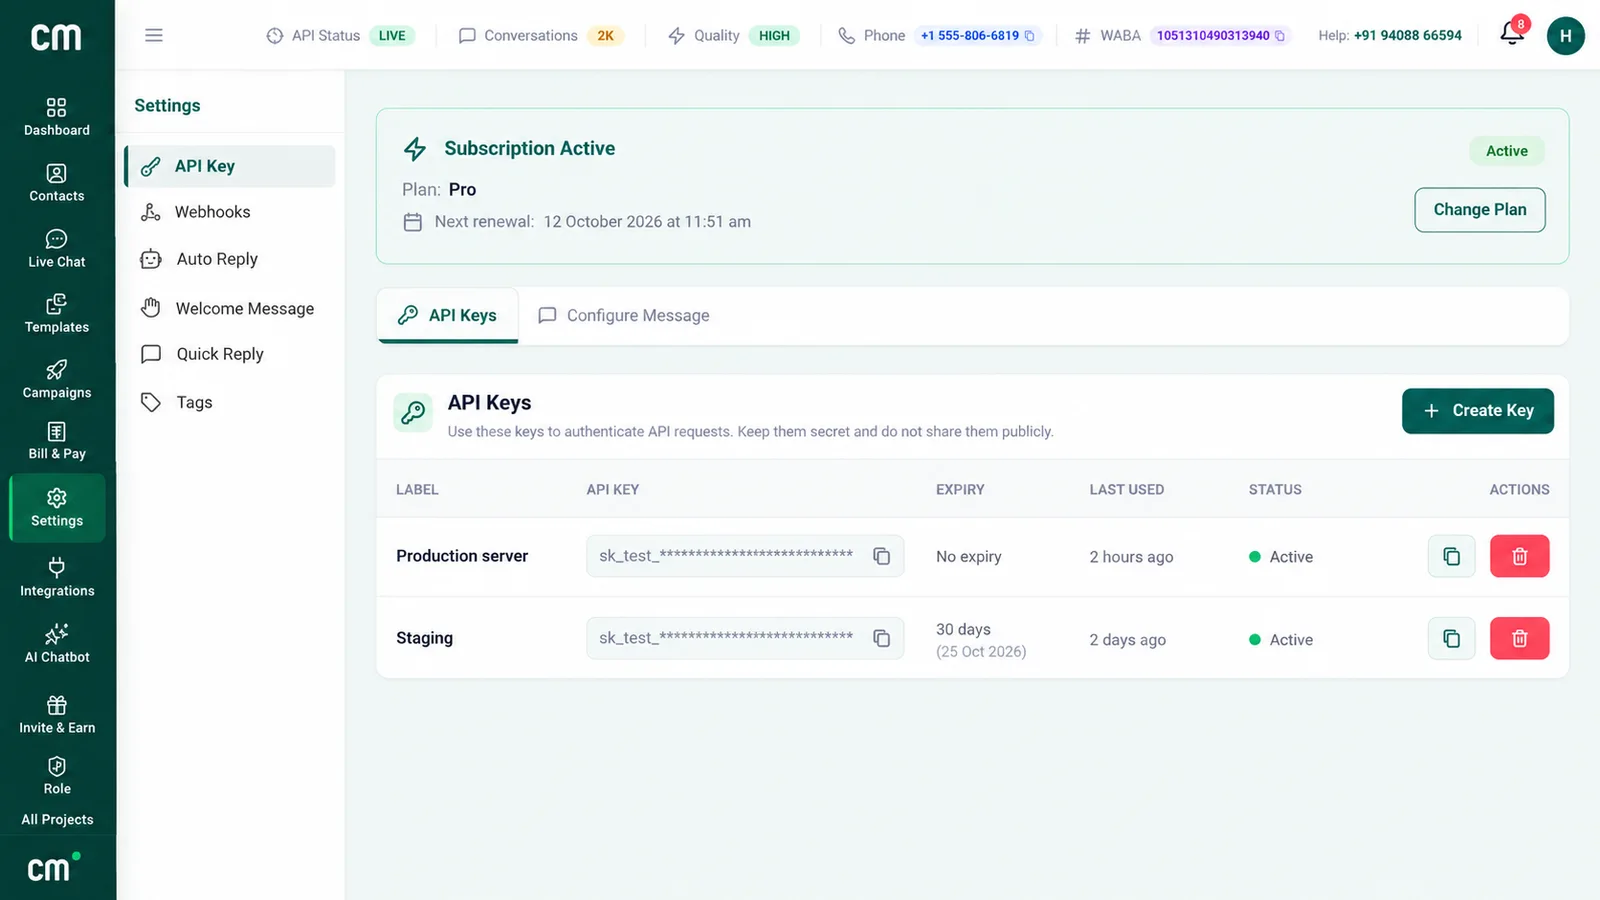Image resolution: width=1600 pixels, height=900 pixels.
Task: Switch to the API Keys tab
Action: click(x=448, y=315)
